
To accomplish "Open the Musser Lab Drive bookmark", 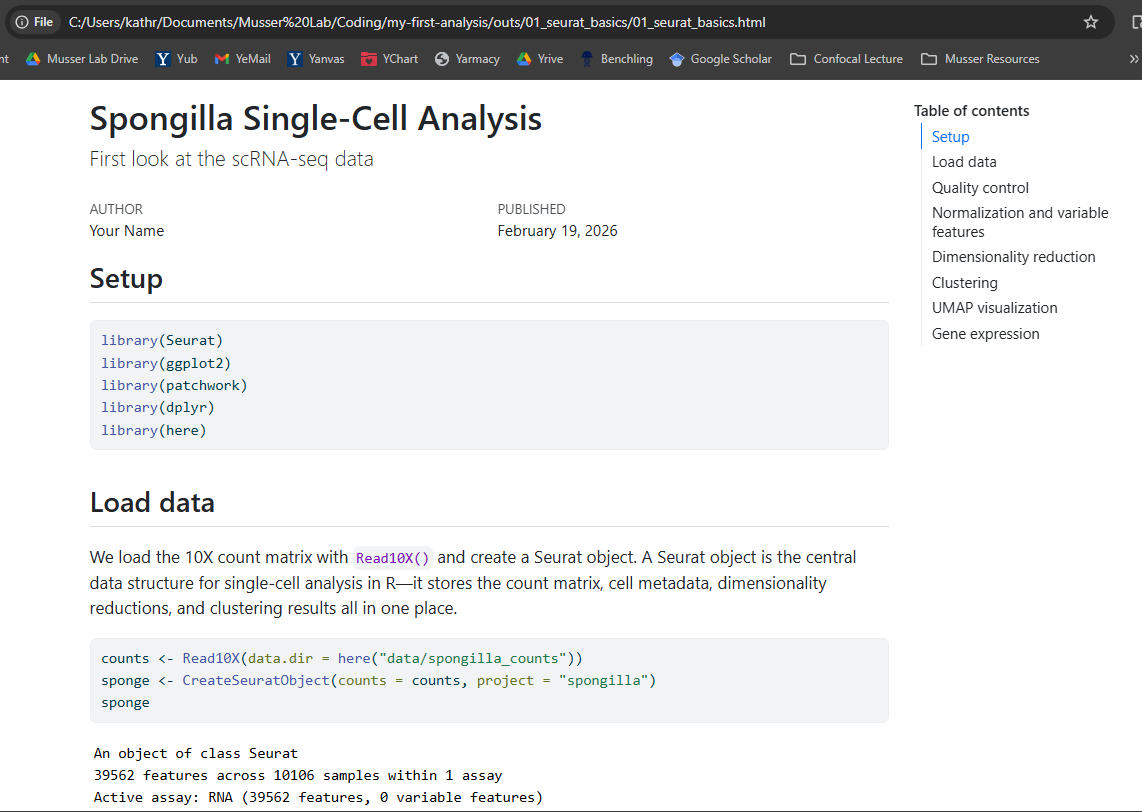I will pyautogui.click(x=82, y=59).
